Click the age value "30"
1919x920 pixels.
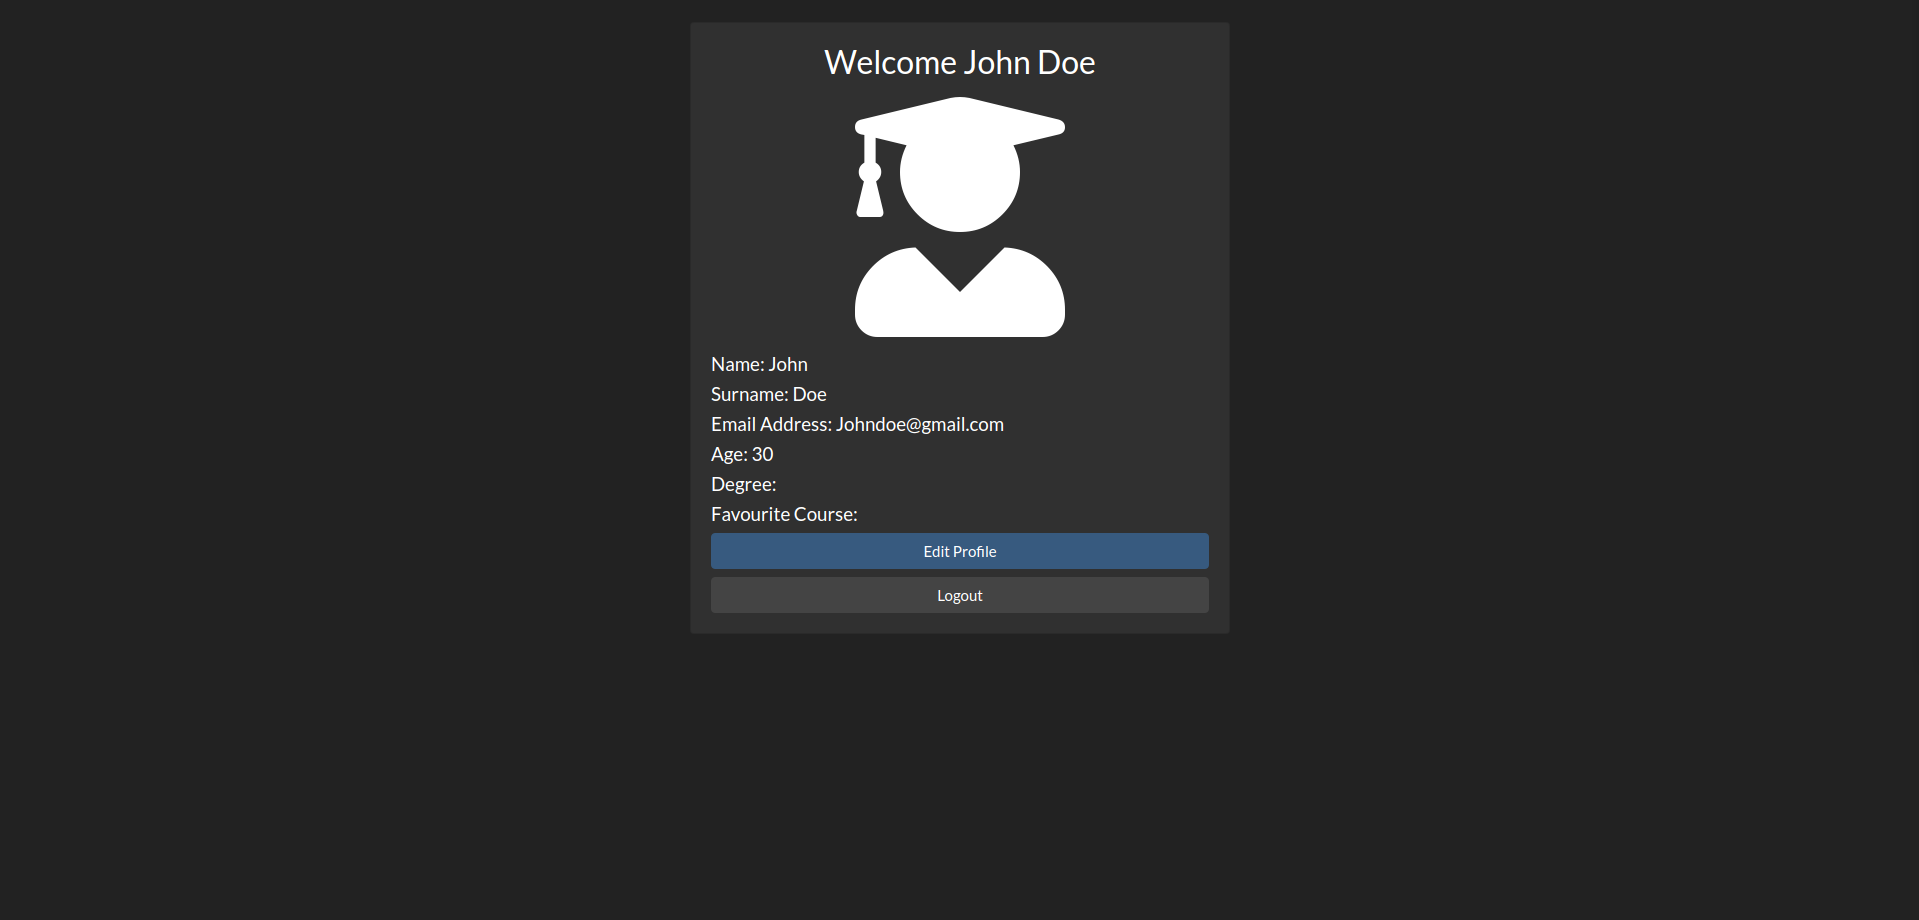click(762, 455)
